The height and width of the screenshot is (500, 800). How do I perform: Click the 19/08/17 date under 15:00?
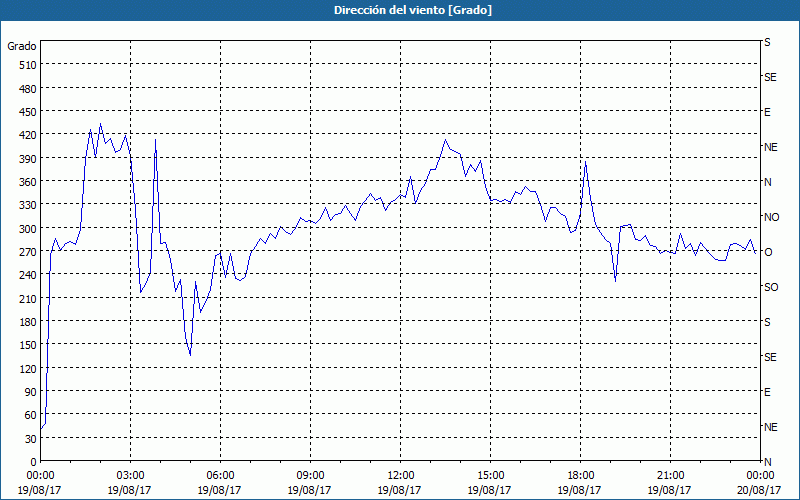pyautogui.click(x=489, y=490)
